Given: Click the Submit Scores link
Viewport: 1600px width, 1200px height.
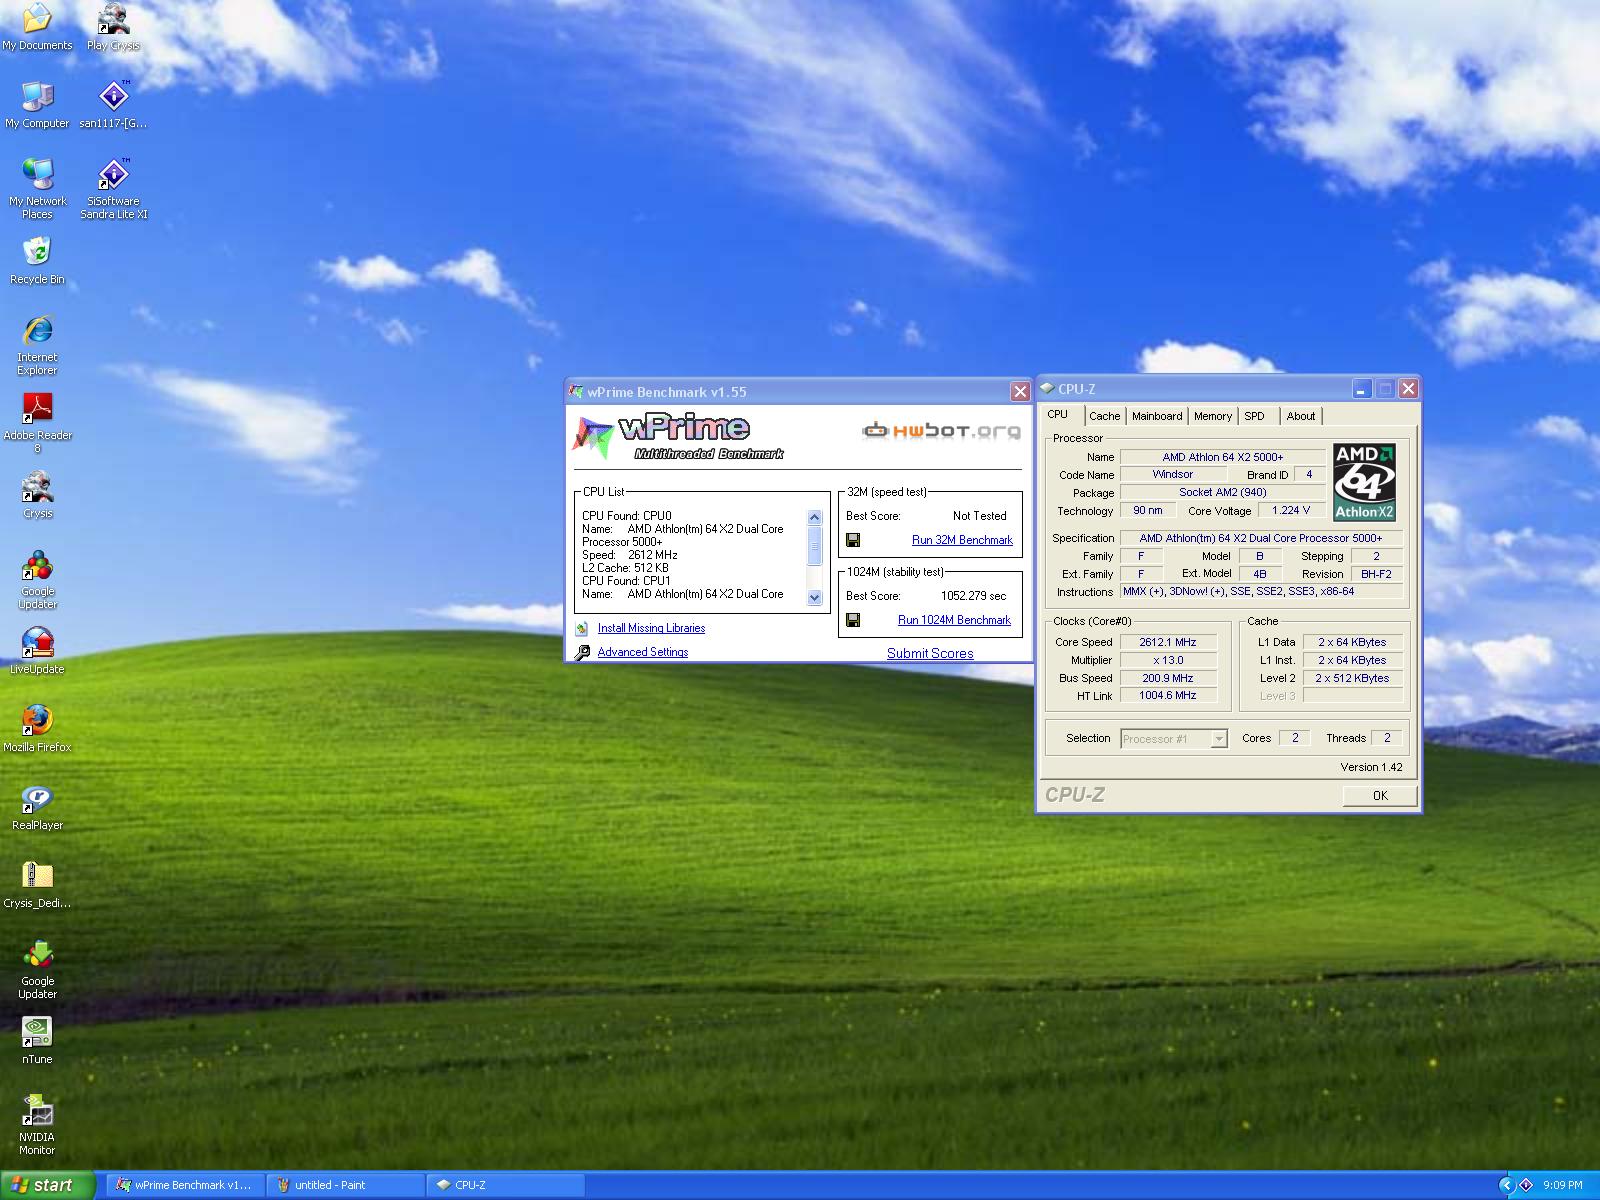Looking at the screenshot, I should click(930, 653).
